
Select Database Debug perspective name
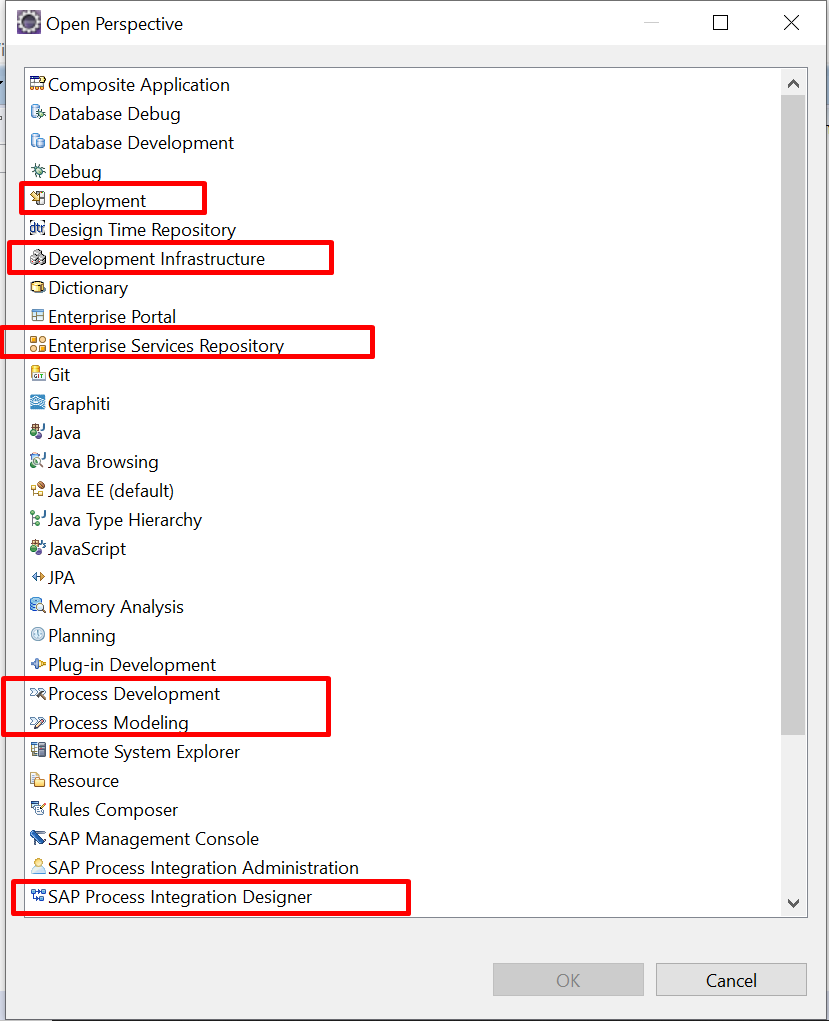tap(114, 114)
